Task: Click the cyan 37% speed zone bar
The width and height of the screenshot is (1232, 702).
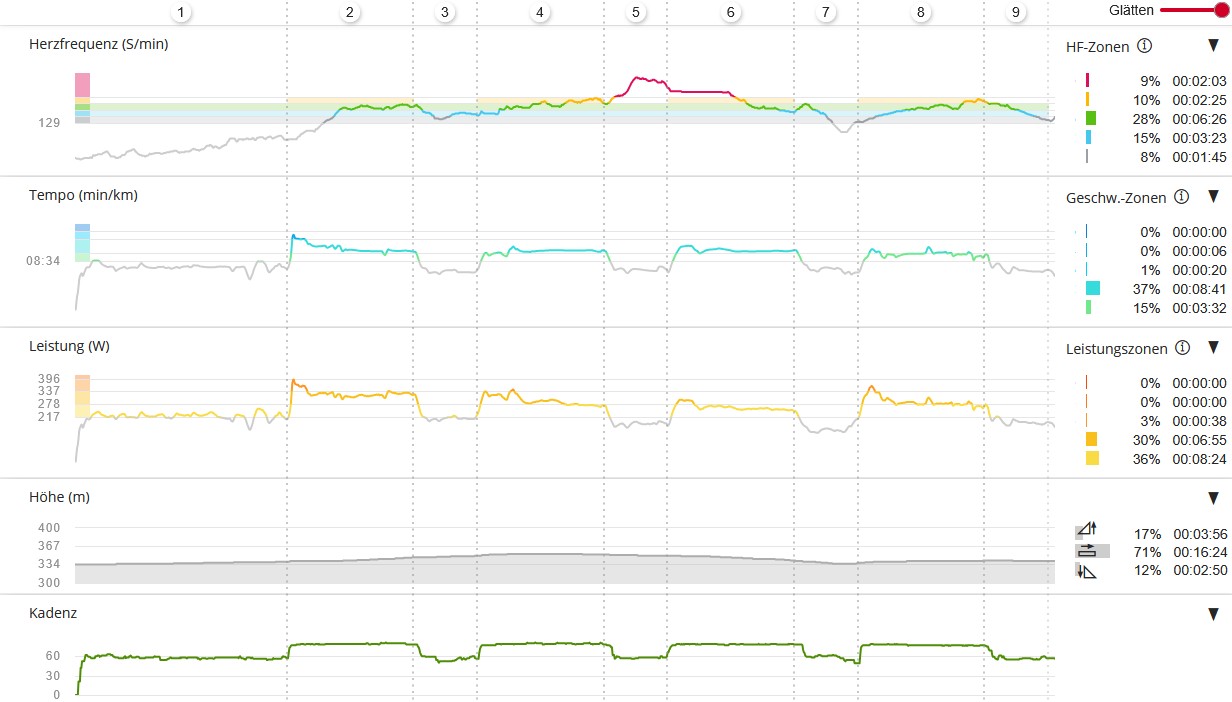Action: [x=1092, y=288]
